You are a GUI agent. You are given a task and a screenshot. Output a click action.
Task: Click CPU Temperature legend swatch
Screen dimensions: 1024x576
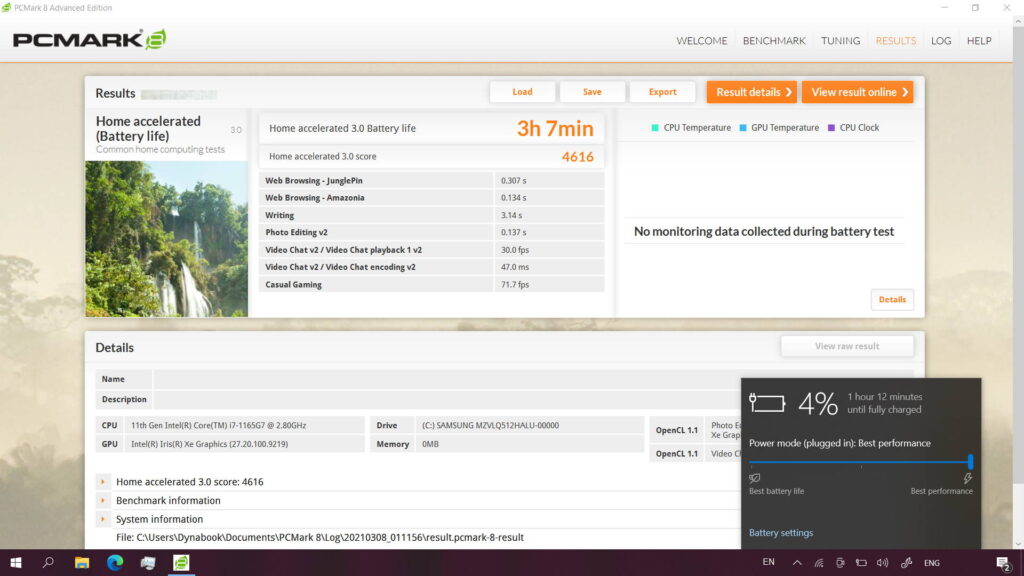coord(655,128)
